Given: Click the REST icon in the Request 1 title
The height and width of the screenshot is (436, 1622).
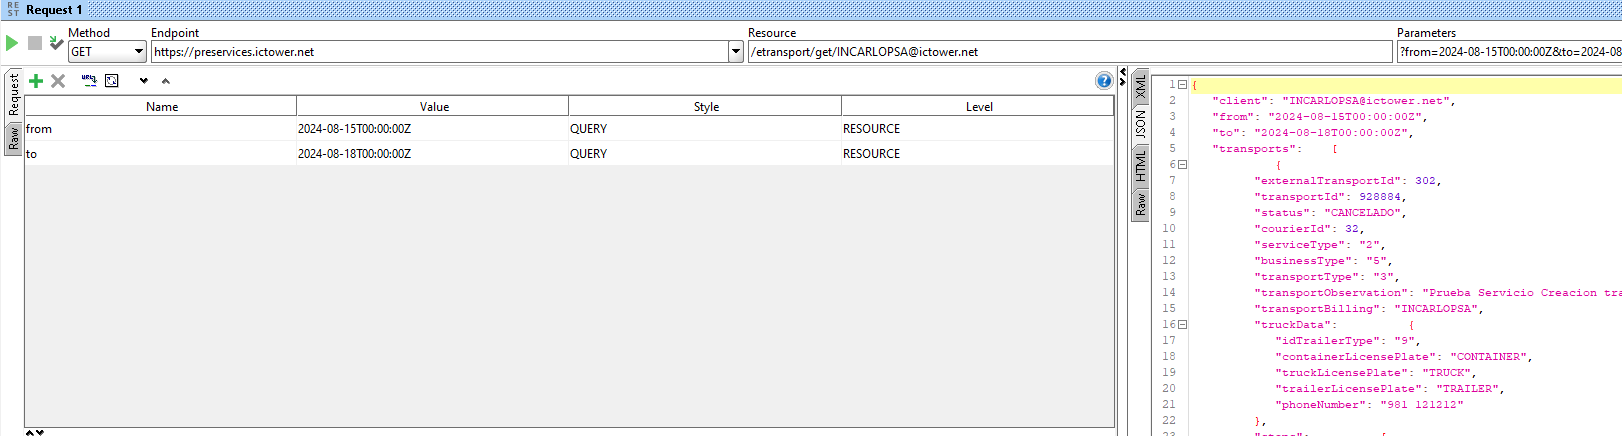Looking at the screenshot, I should click(x=13, y=9).
